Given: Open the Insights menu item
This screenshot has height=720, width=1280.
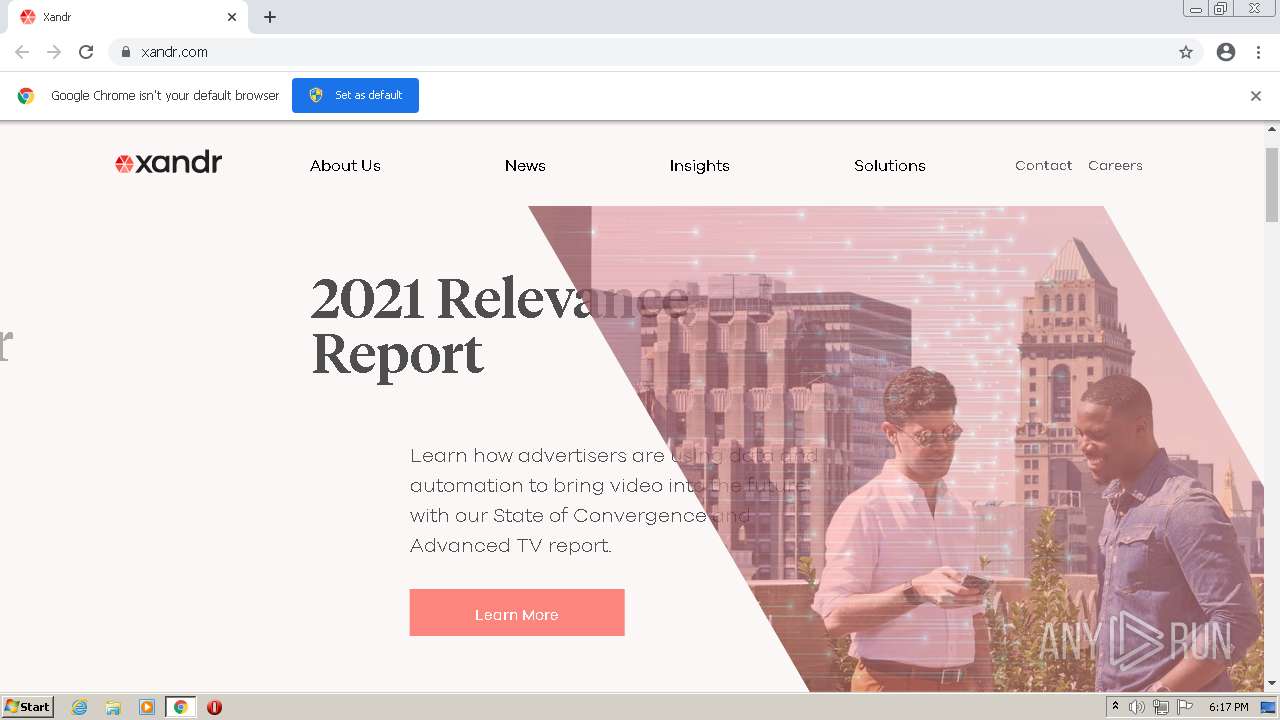Looking at the screenshot, I should tap(700, 166).
